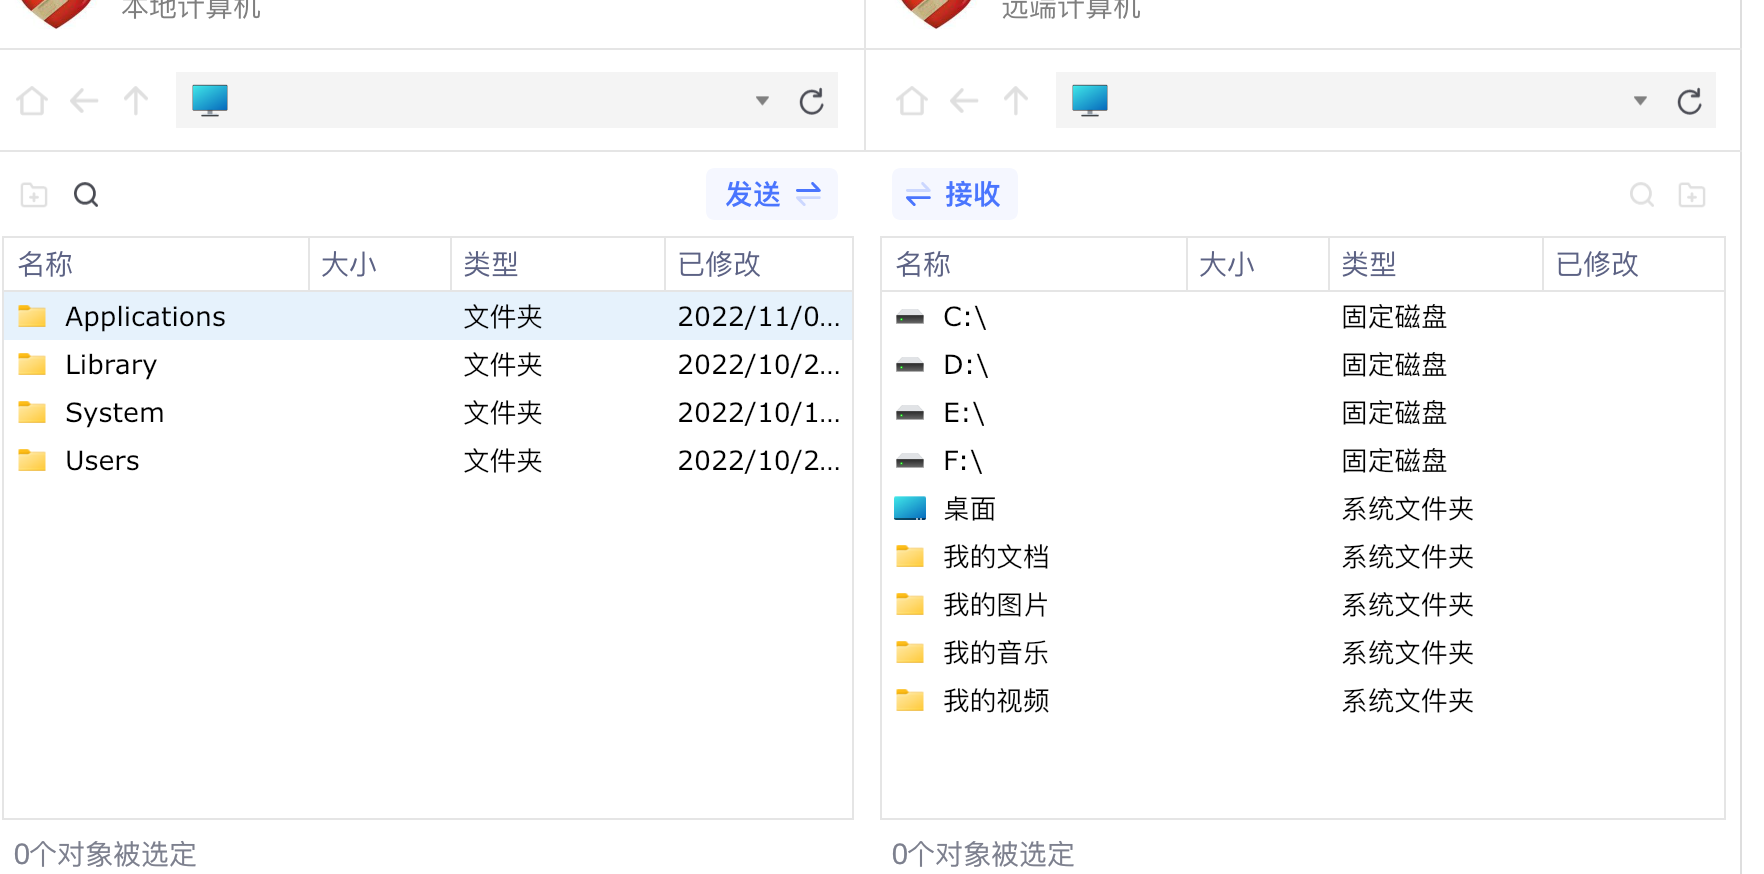Sort local files by 已修改 column
The width and height of the screenshot is (1764, 874).
[x=759, y=264]
